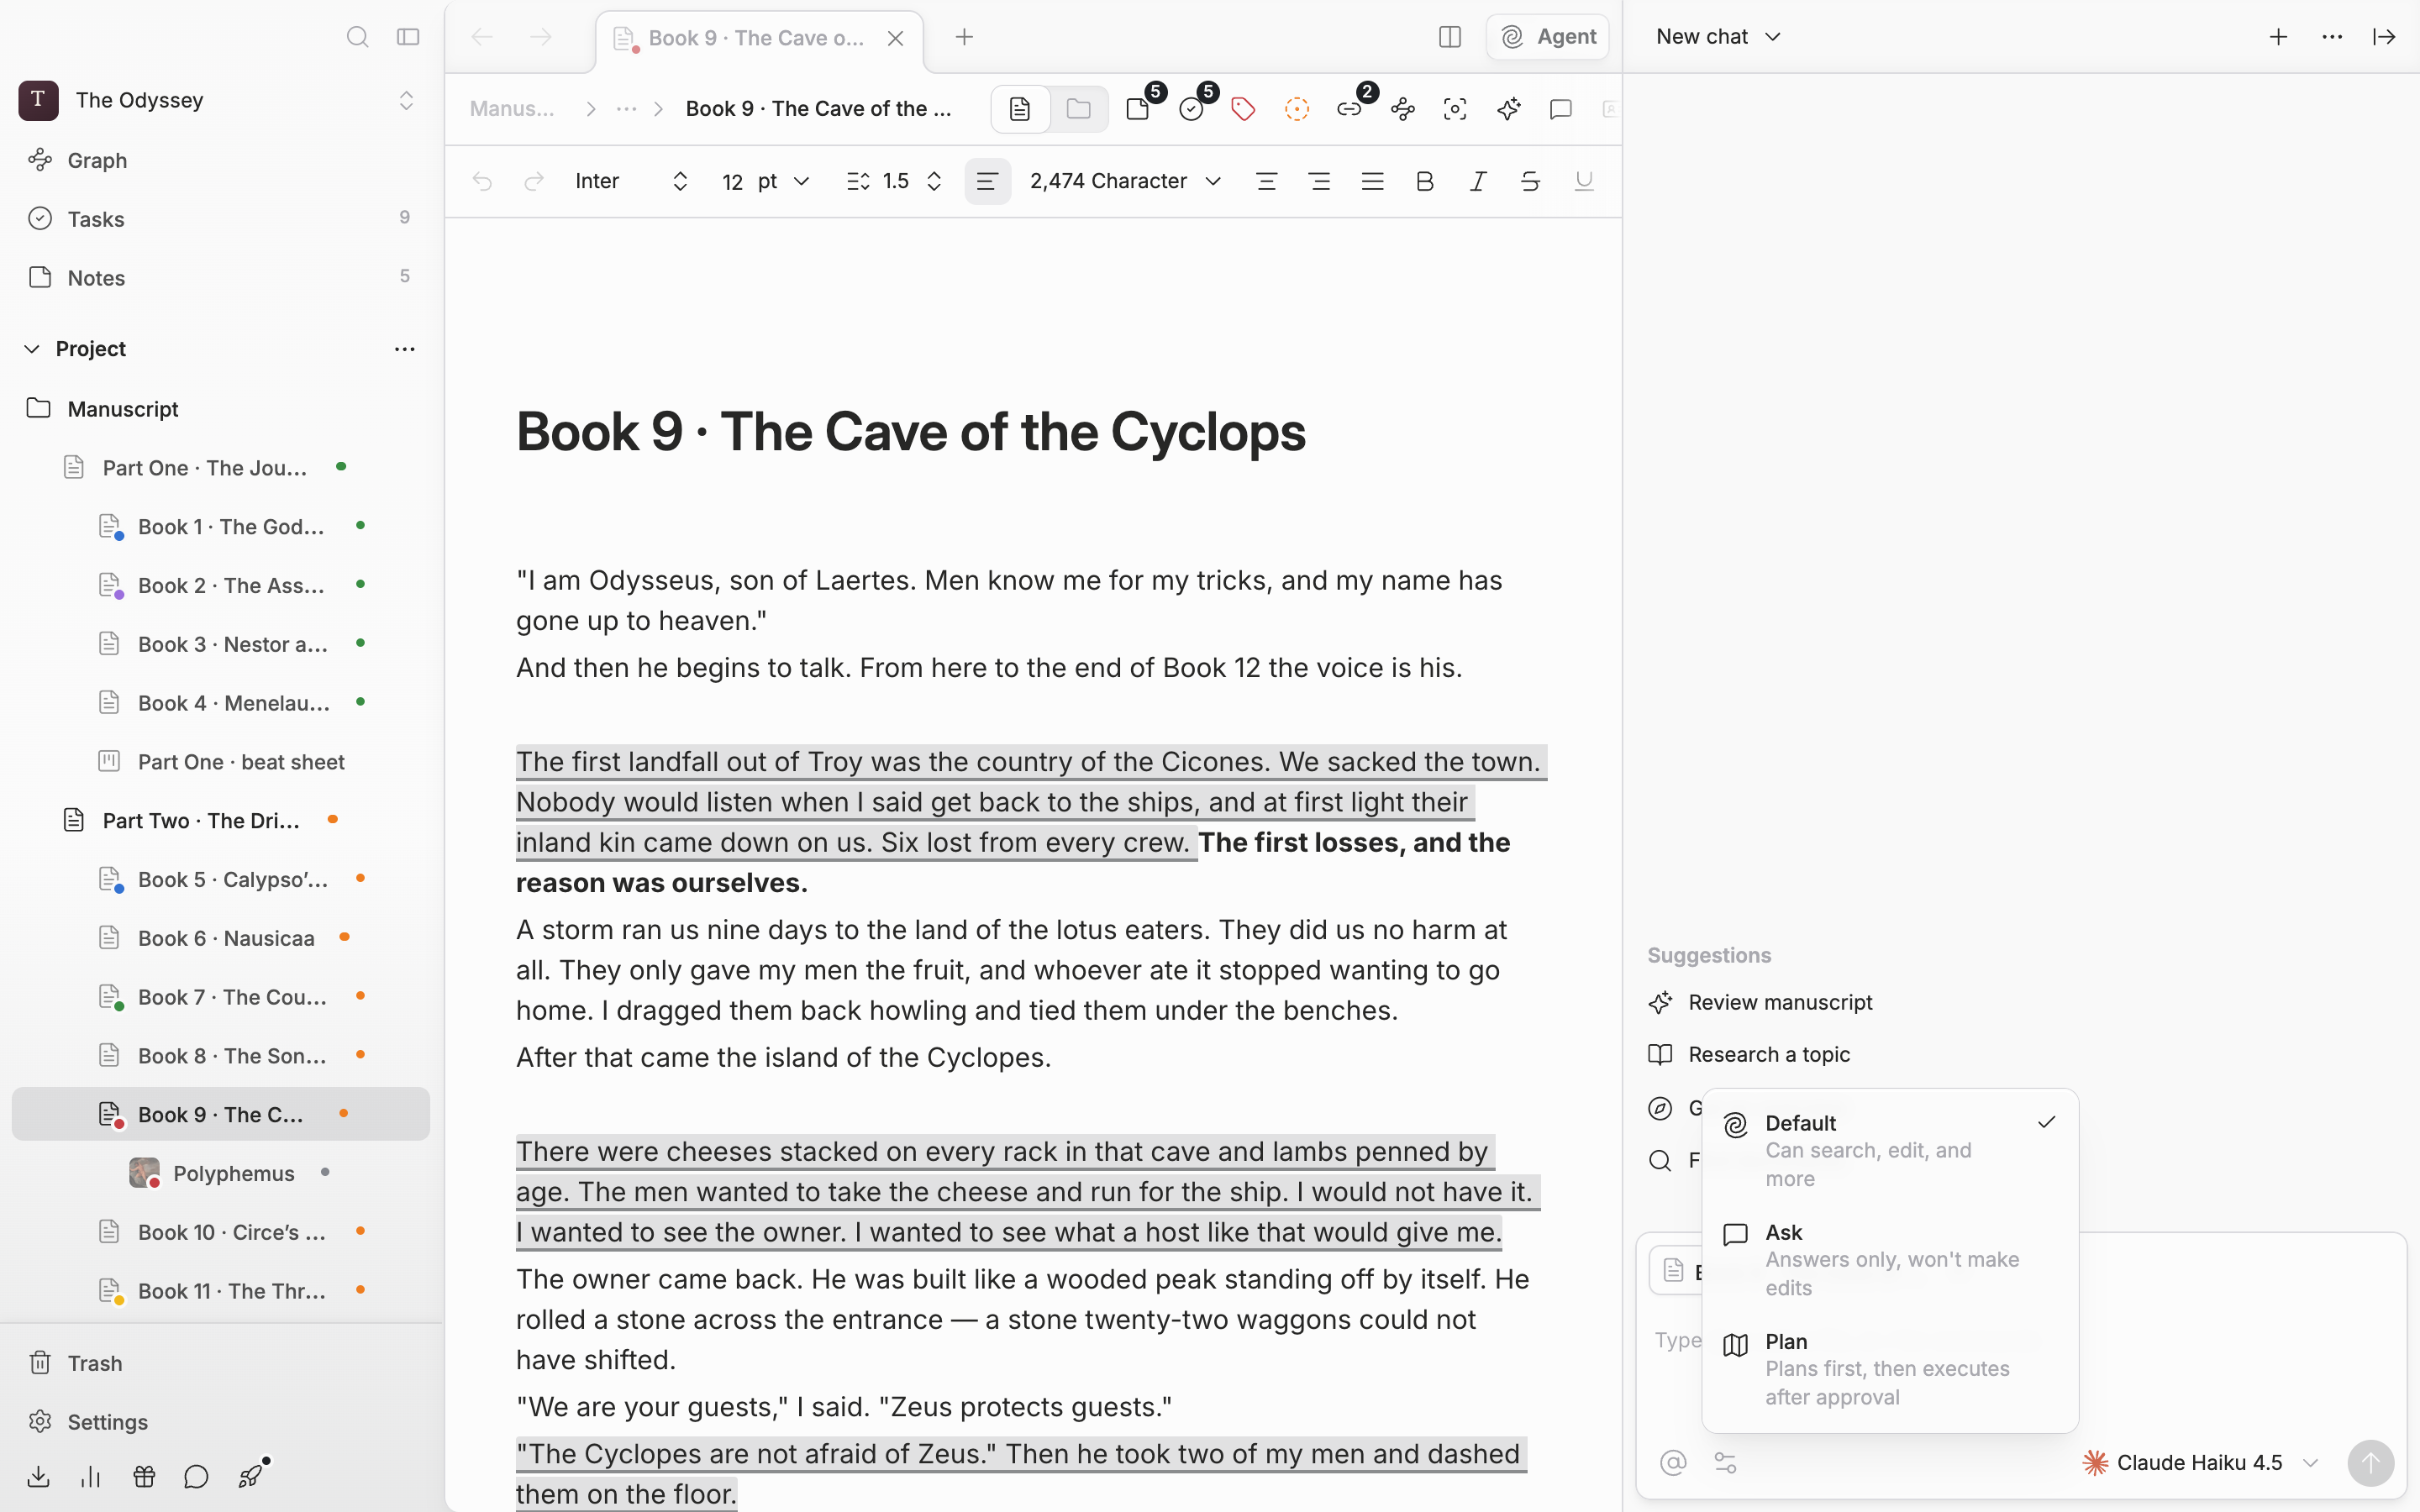Open the gift icon

coord(144,1477)
